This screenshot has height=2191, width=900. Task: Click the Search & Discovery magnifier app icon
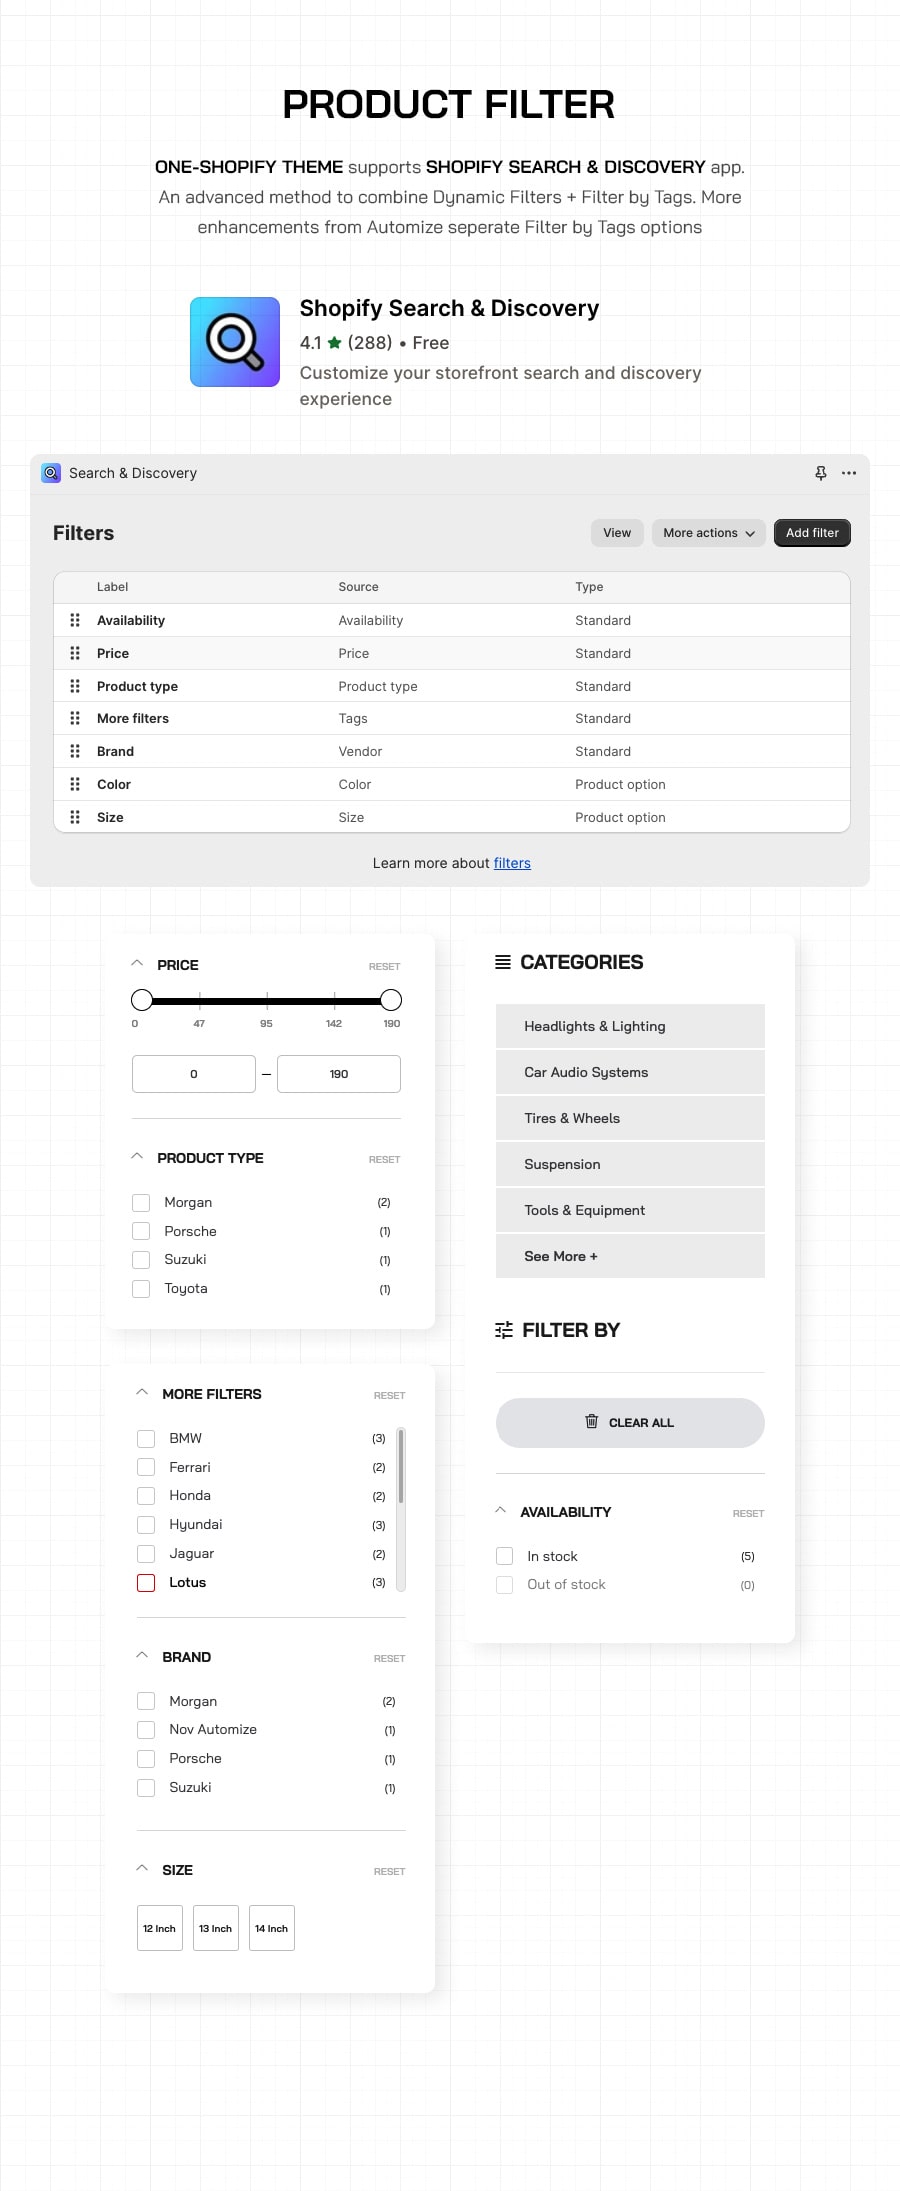point(51,472)
